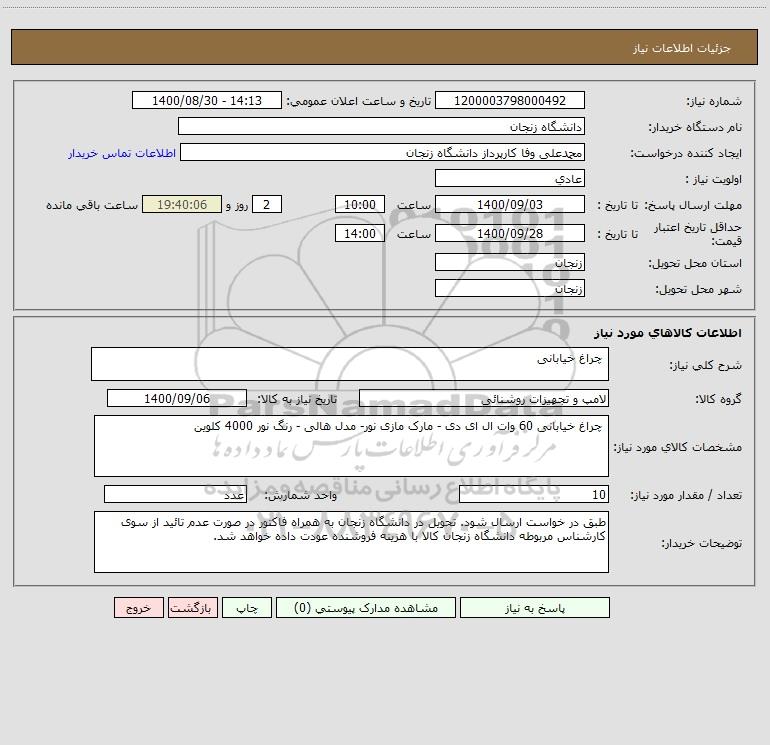
Task: Click goods need date 1400/09/06
Action: [x=177, y=398]
